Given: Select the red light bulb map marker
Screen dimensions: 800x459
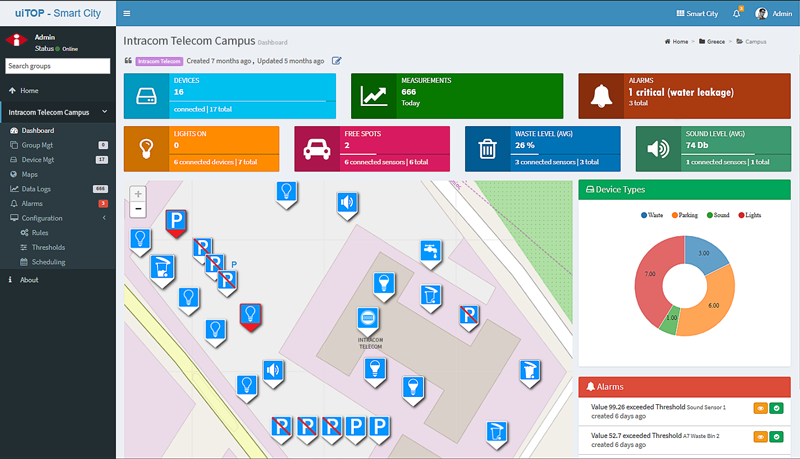Looking at the screenshot, I should [251, 317].
